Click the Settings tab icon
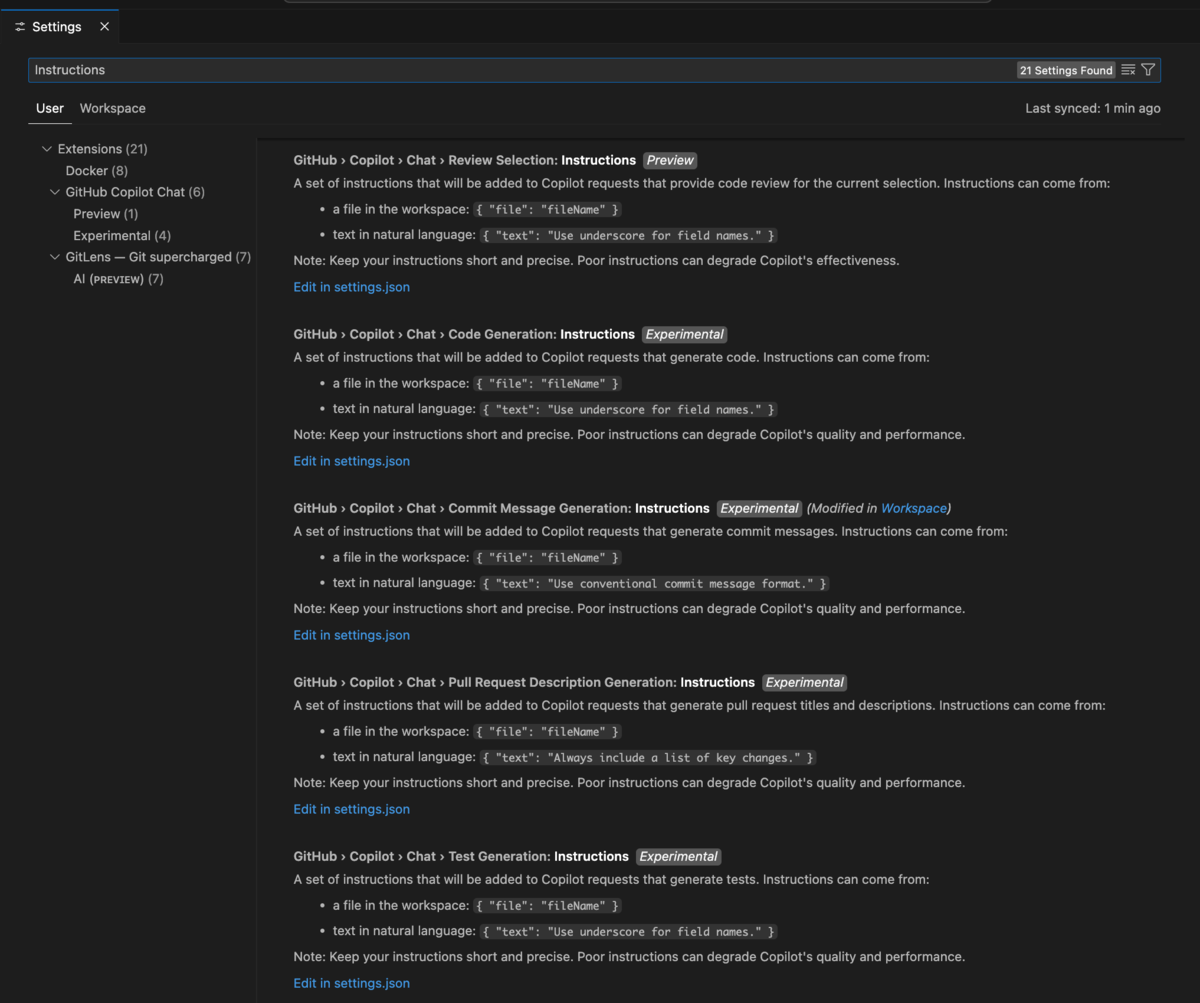1200x1003 pixels. point(20,27)
